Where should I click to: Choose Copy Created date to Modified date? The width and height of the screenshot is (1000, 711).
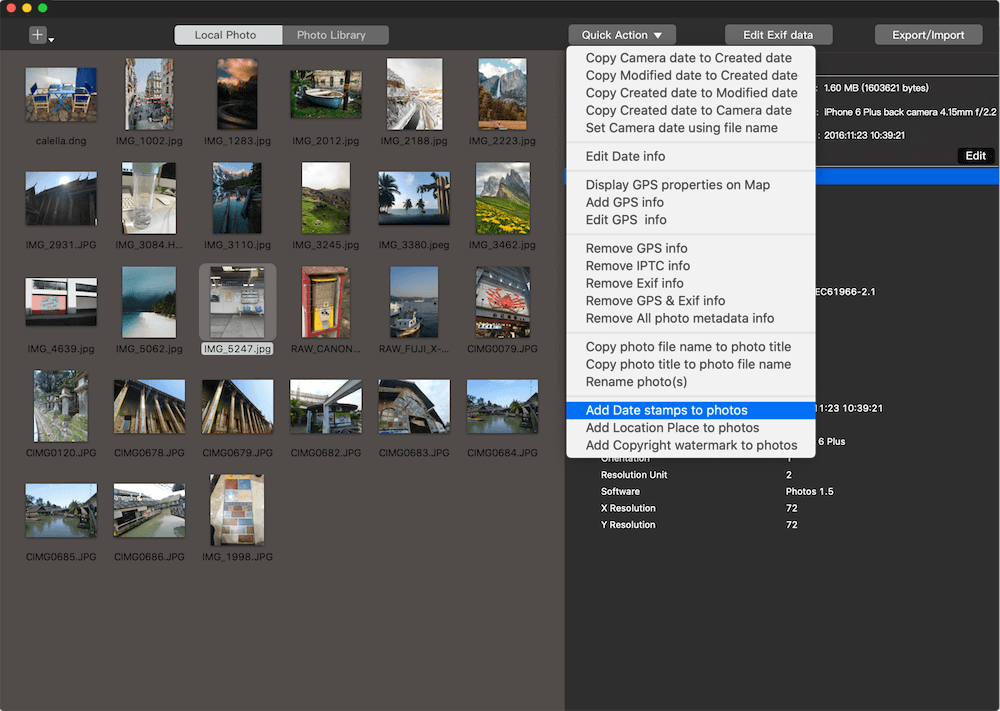pyautogui.click(x=691, y=93)
